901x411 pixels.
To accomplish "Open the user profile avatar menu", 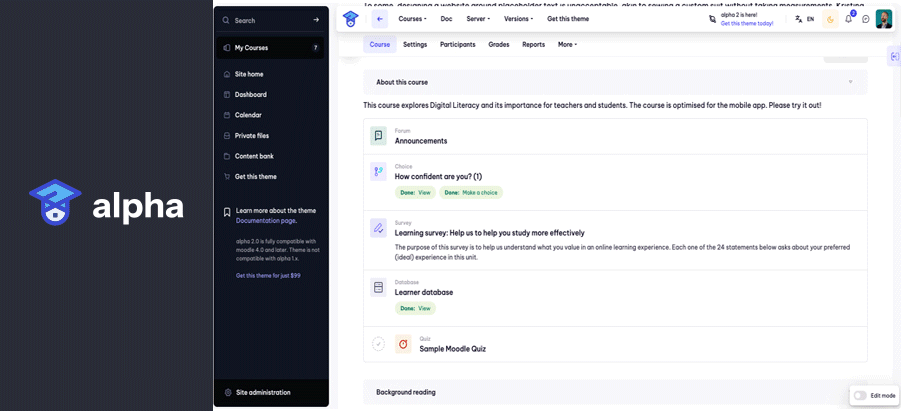I will 883,19.
